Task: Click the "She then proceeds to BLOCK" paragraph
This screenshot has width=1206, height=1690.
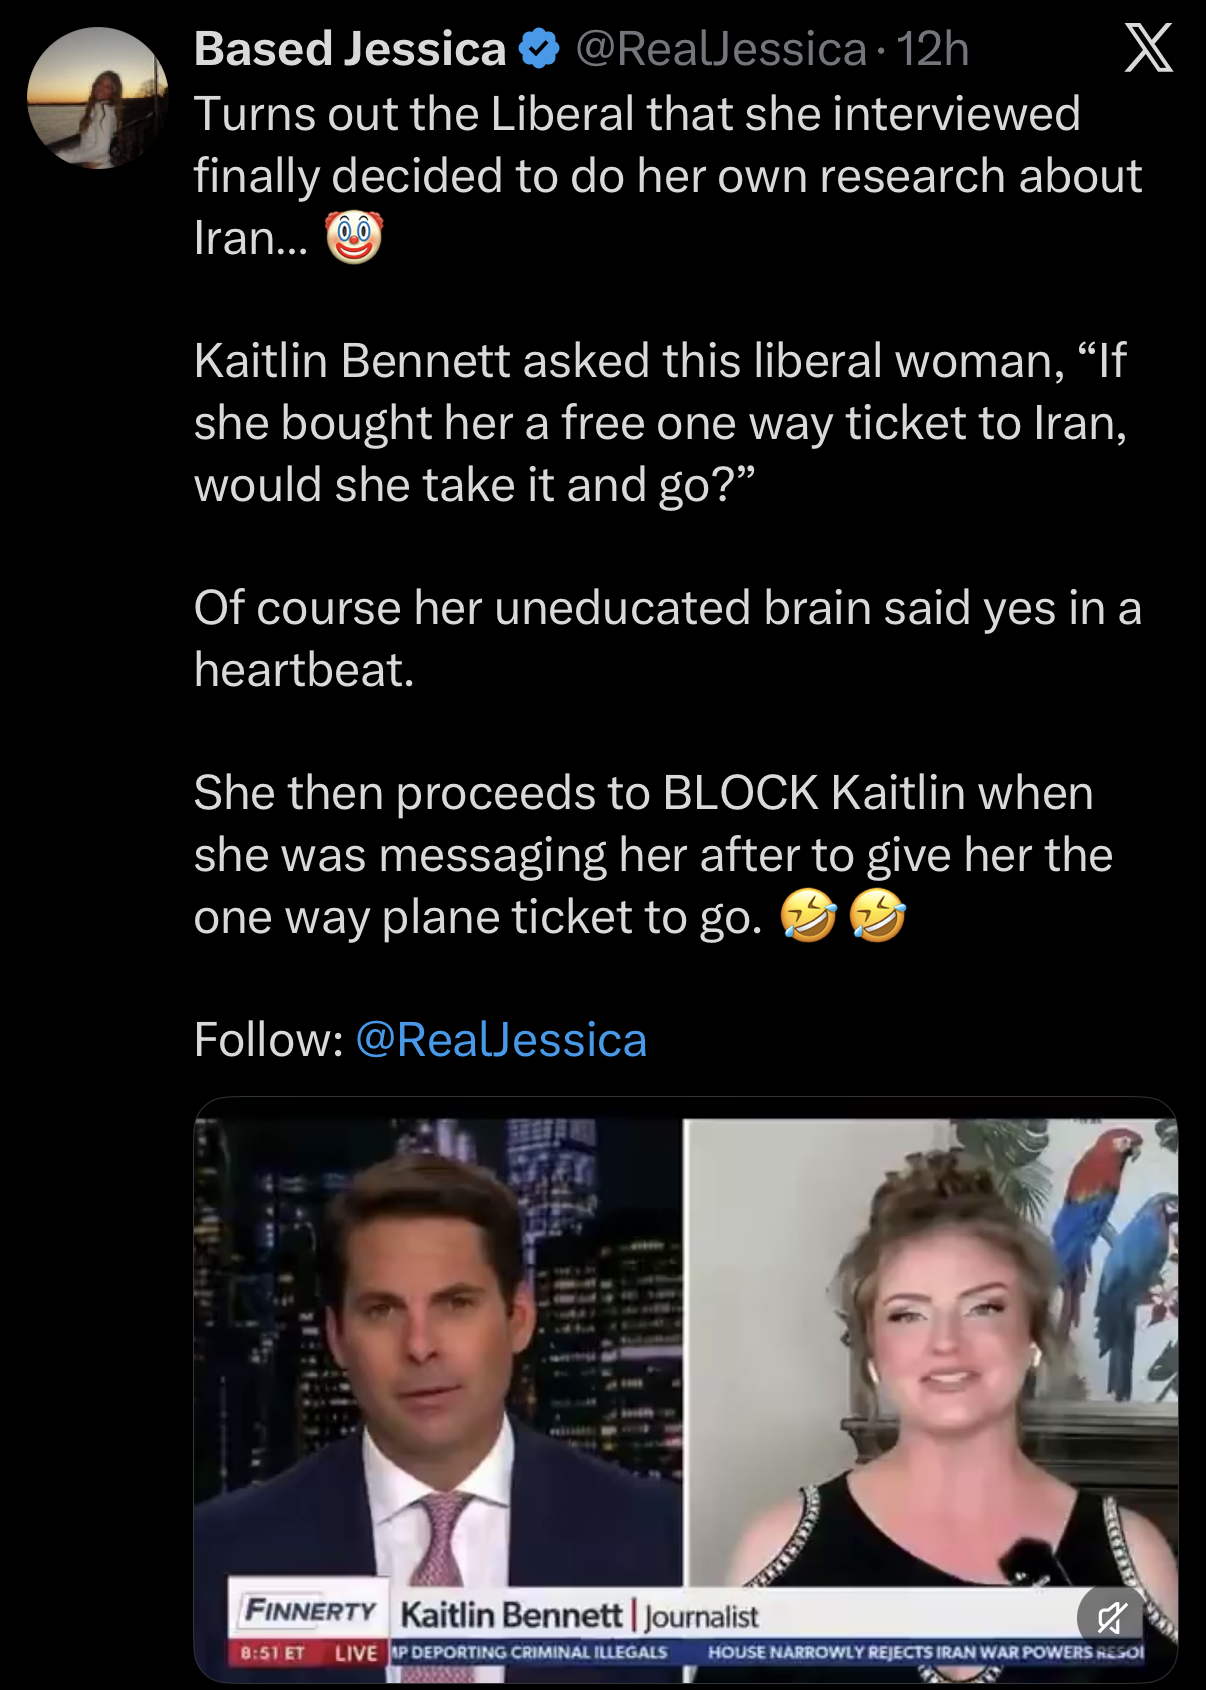Action: 653,854
